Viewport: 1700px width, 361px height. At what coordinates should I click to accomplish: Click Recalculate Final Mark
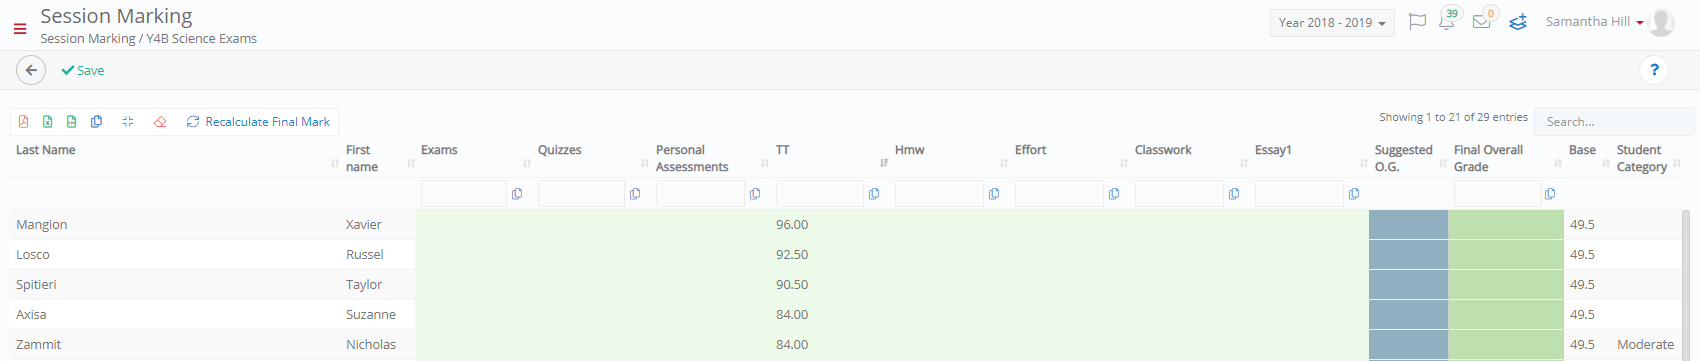tap(258, 121)
